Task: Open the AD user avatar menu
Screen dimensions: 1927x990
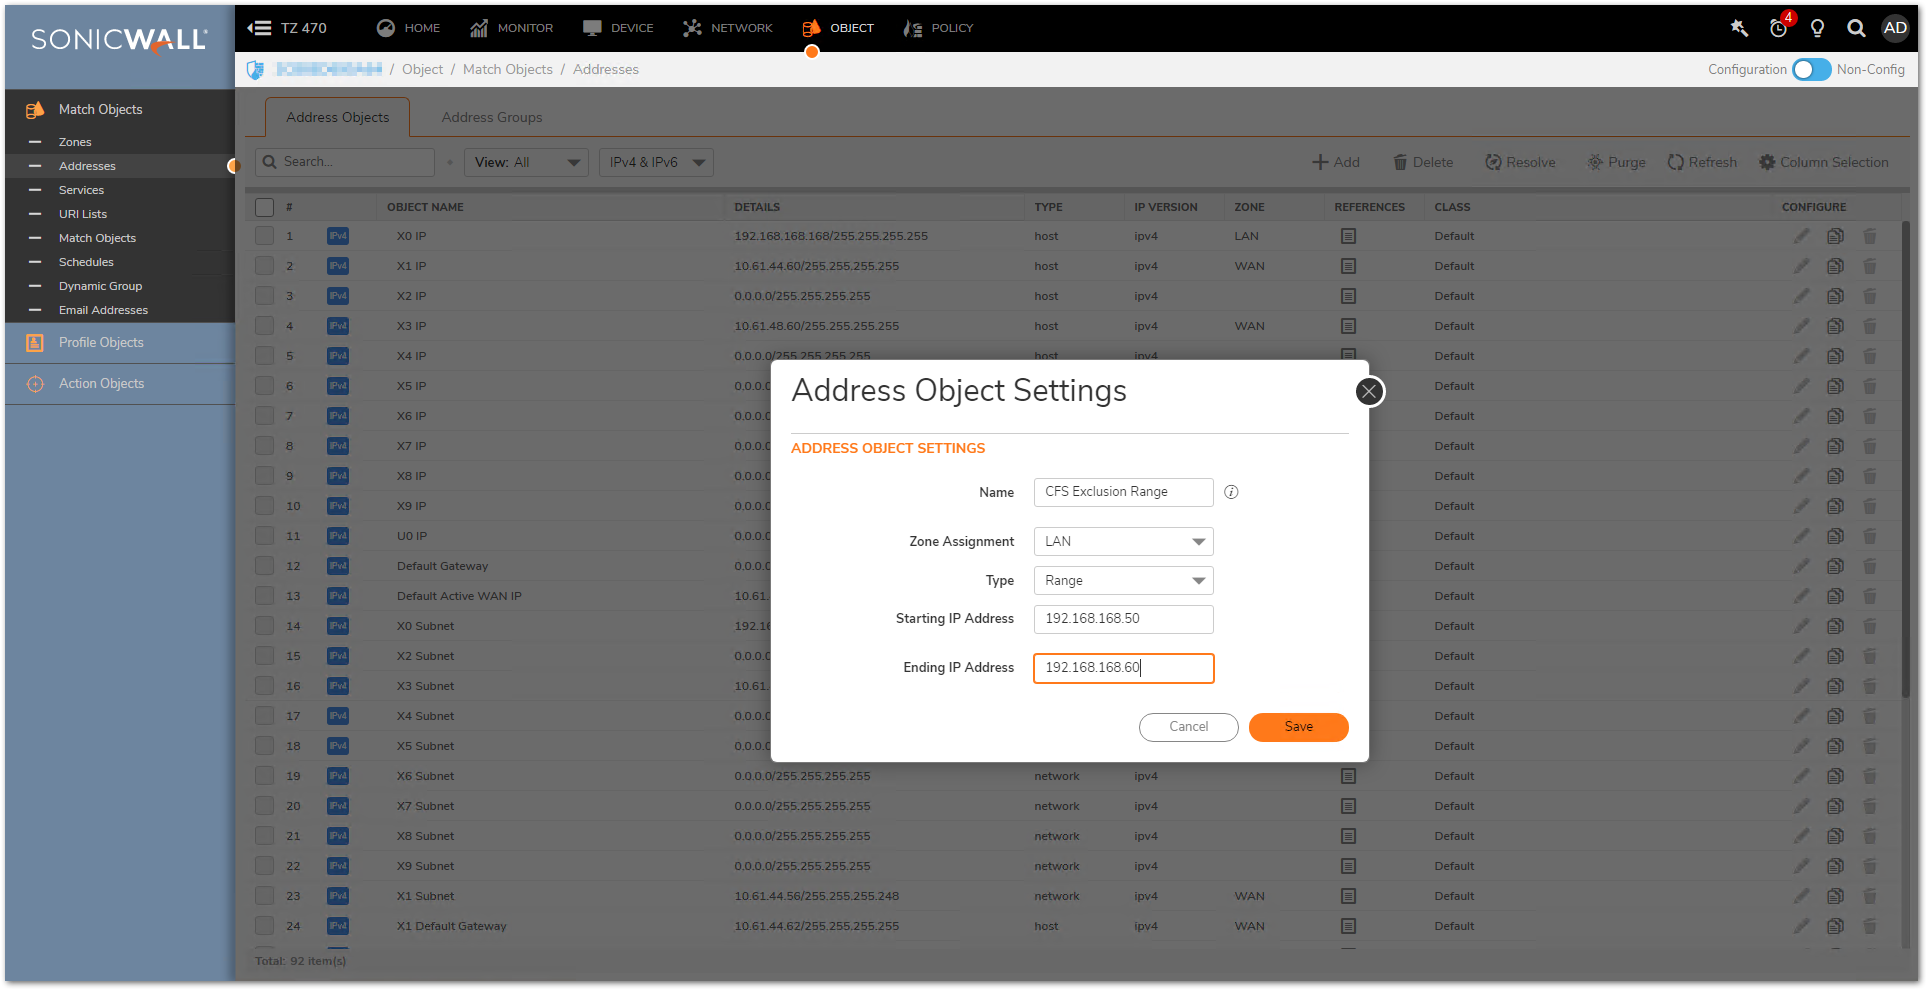Action: point(1895,28)
